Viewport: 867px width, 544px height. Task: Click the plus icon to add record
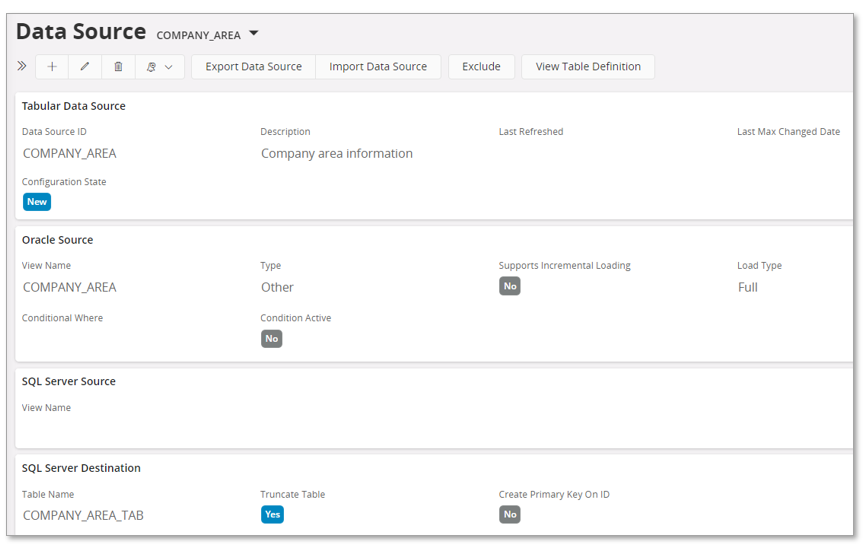pyautogui.click(x=52, y=67)
